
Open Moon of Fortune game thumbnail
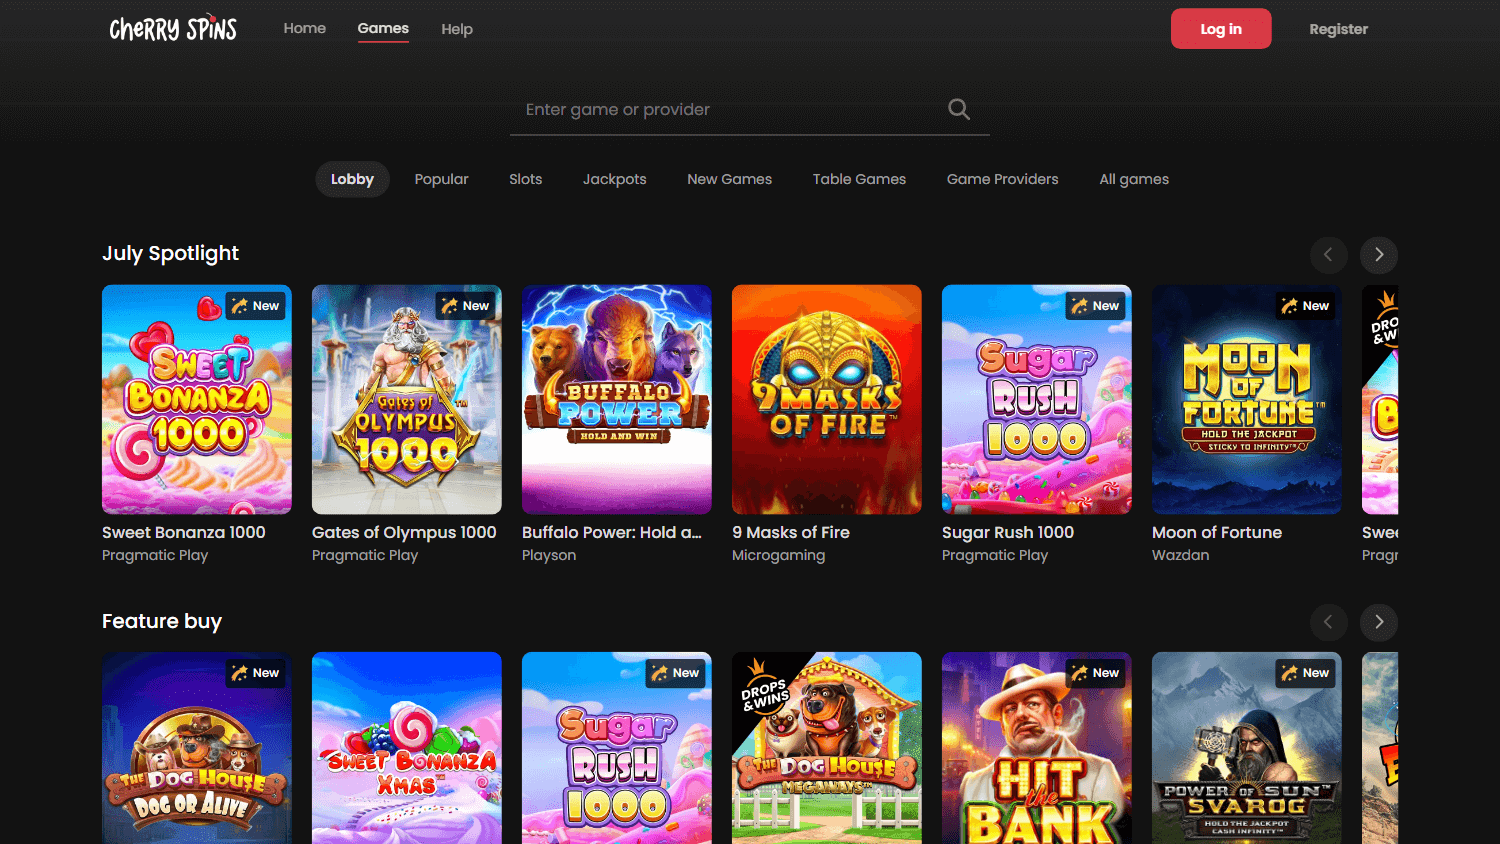point(1247,400)
